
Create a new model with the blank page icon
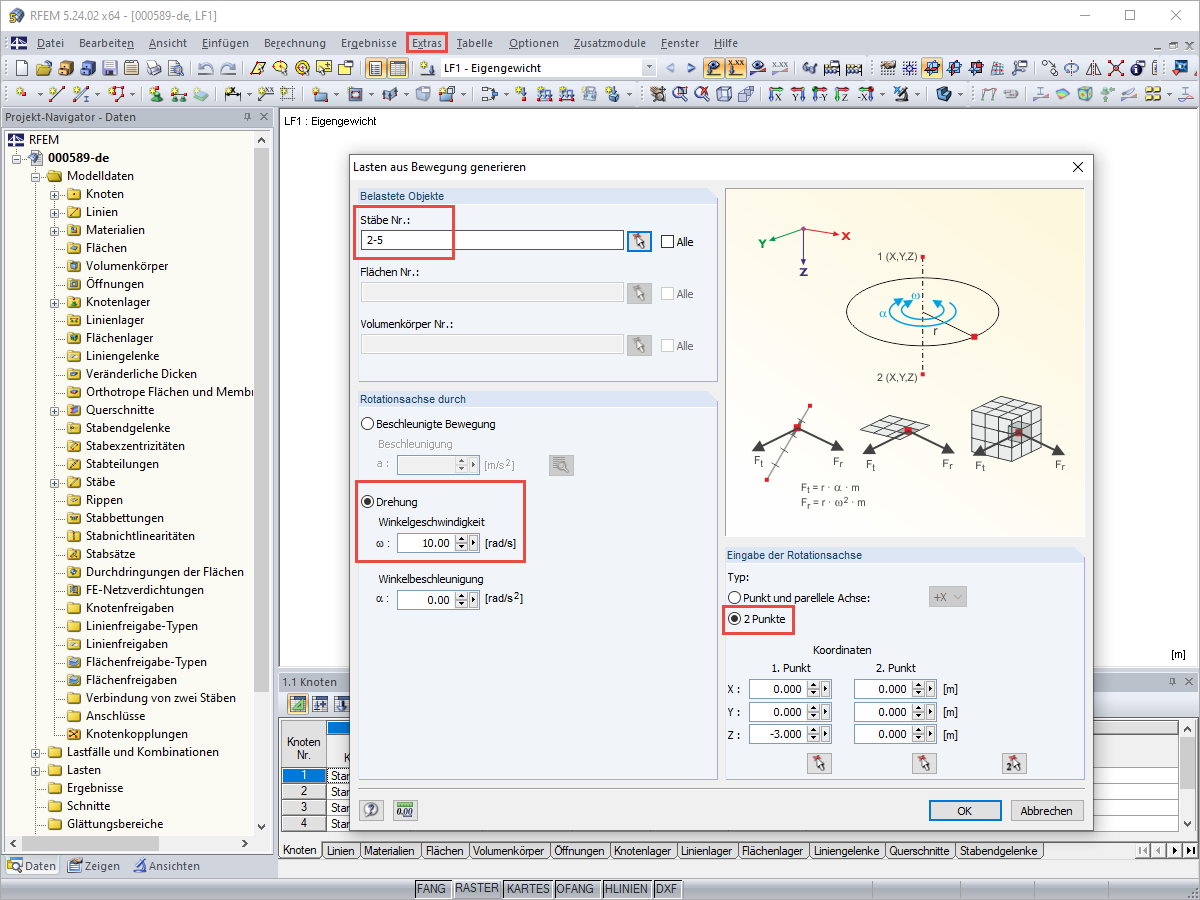22,68
